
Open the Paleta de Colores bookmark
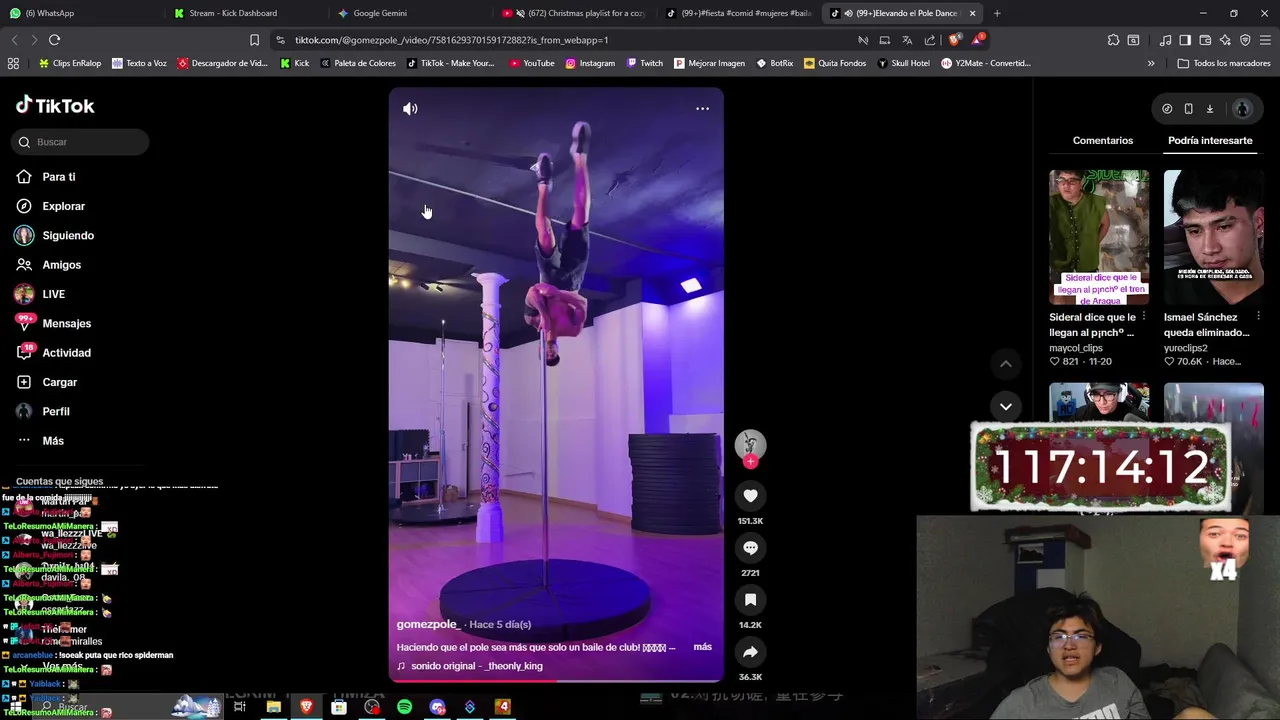[357, 63]
